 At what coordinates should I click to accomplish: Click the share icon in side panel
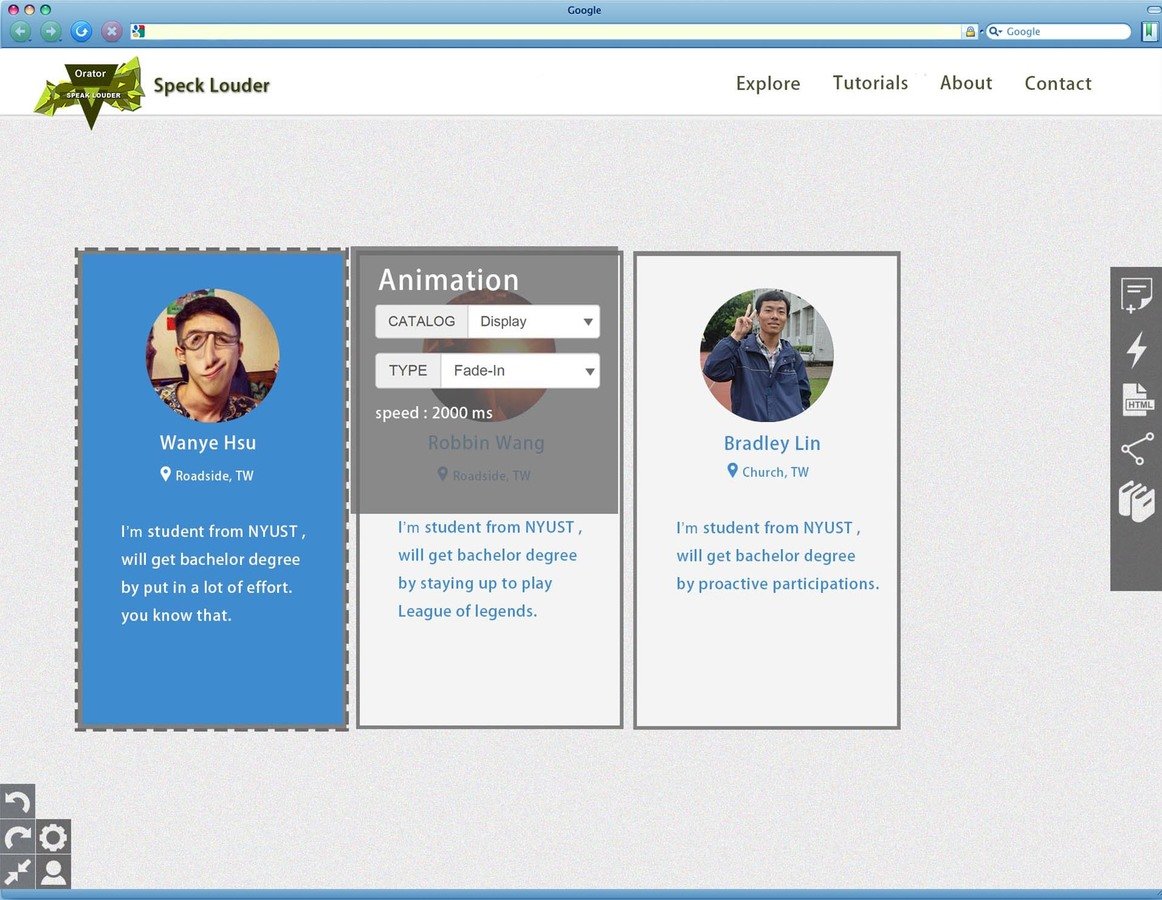pyautogui.click(x=1137, y=449)
